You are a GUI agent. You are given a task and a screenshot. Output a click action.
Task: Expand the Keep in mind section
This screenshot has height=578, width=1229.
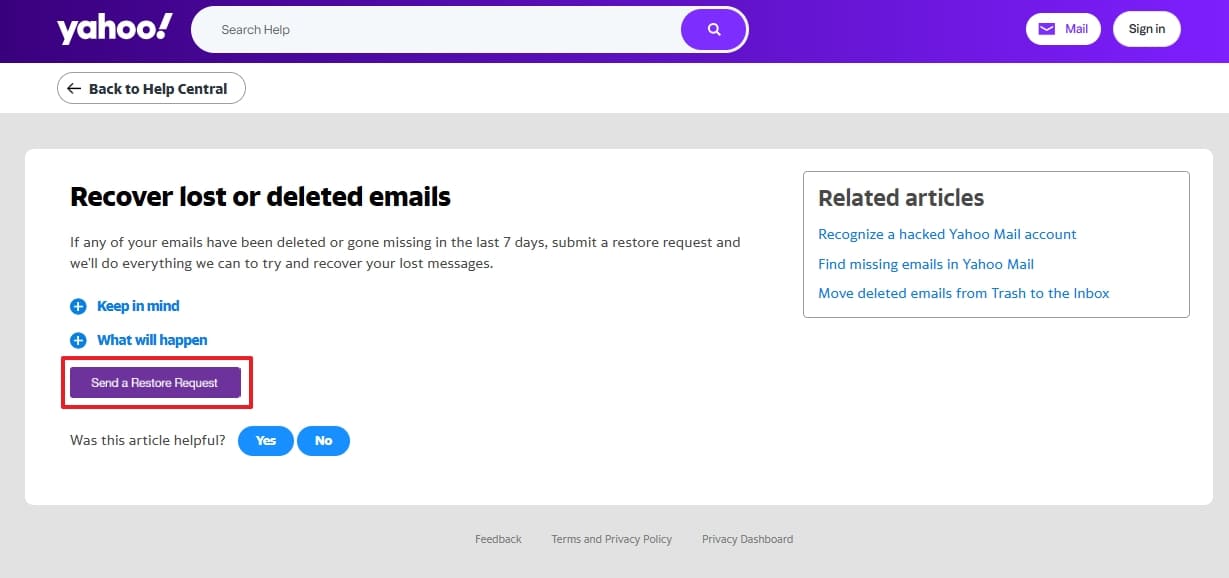tap(137, 306)
